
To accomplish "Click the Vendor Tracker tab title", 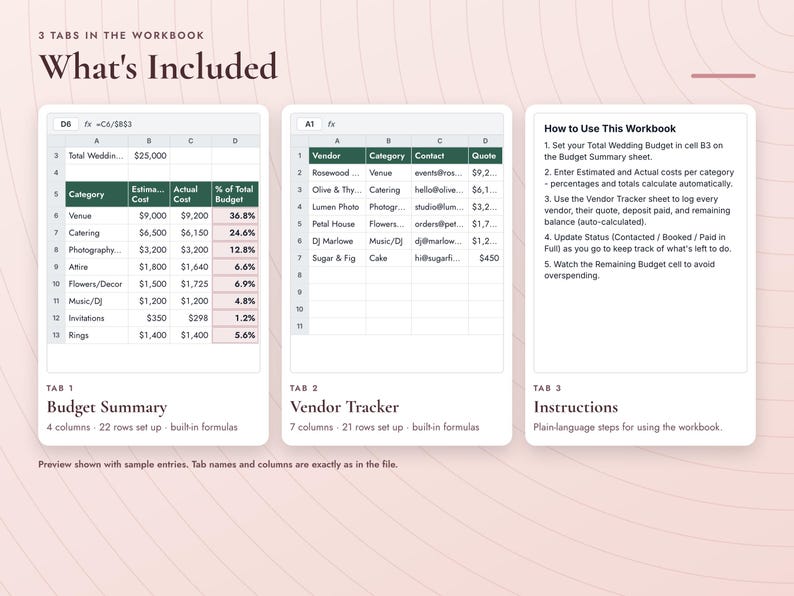I will click(x=344, y=407).
